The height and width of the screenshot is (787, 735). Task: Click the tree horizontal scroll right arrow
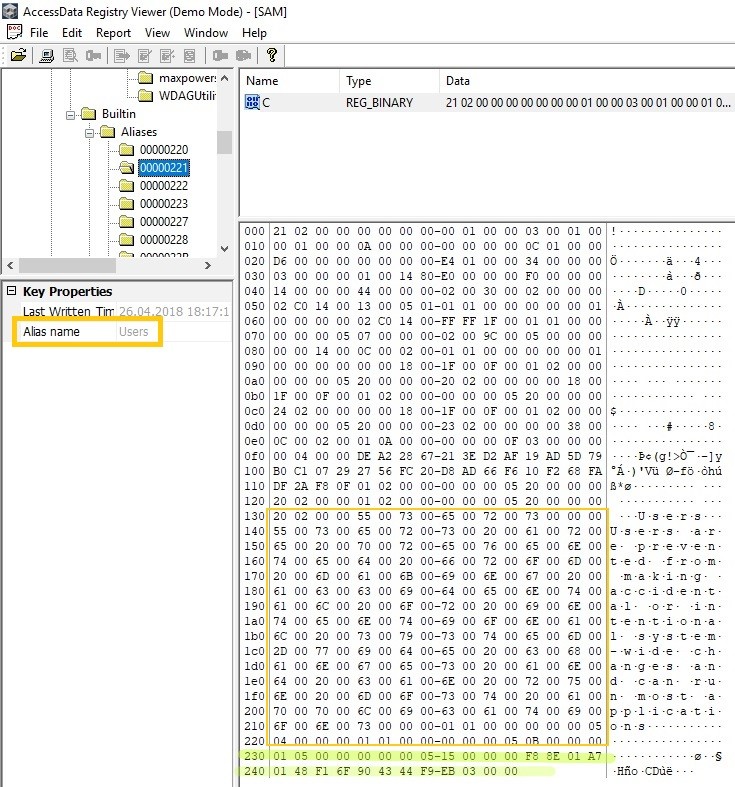tap(208, 266)
